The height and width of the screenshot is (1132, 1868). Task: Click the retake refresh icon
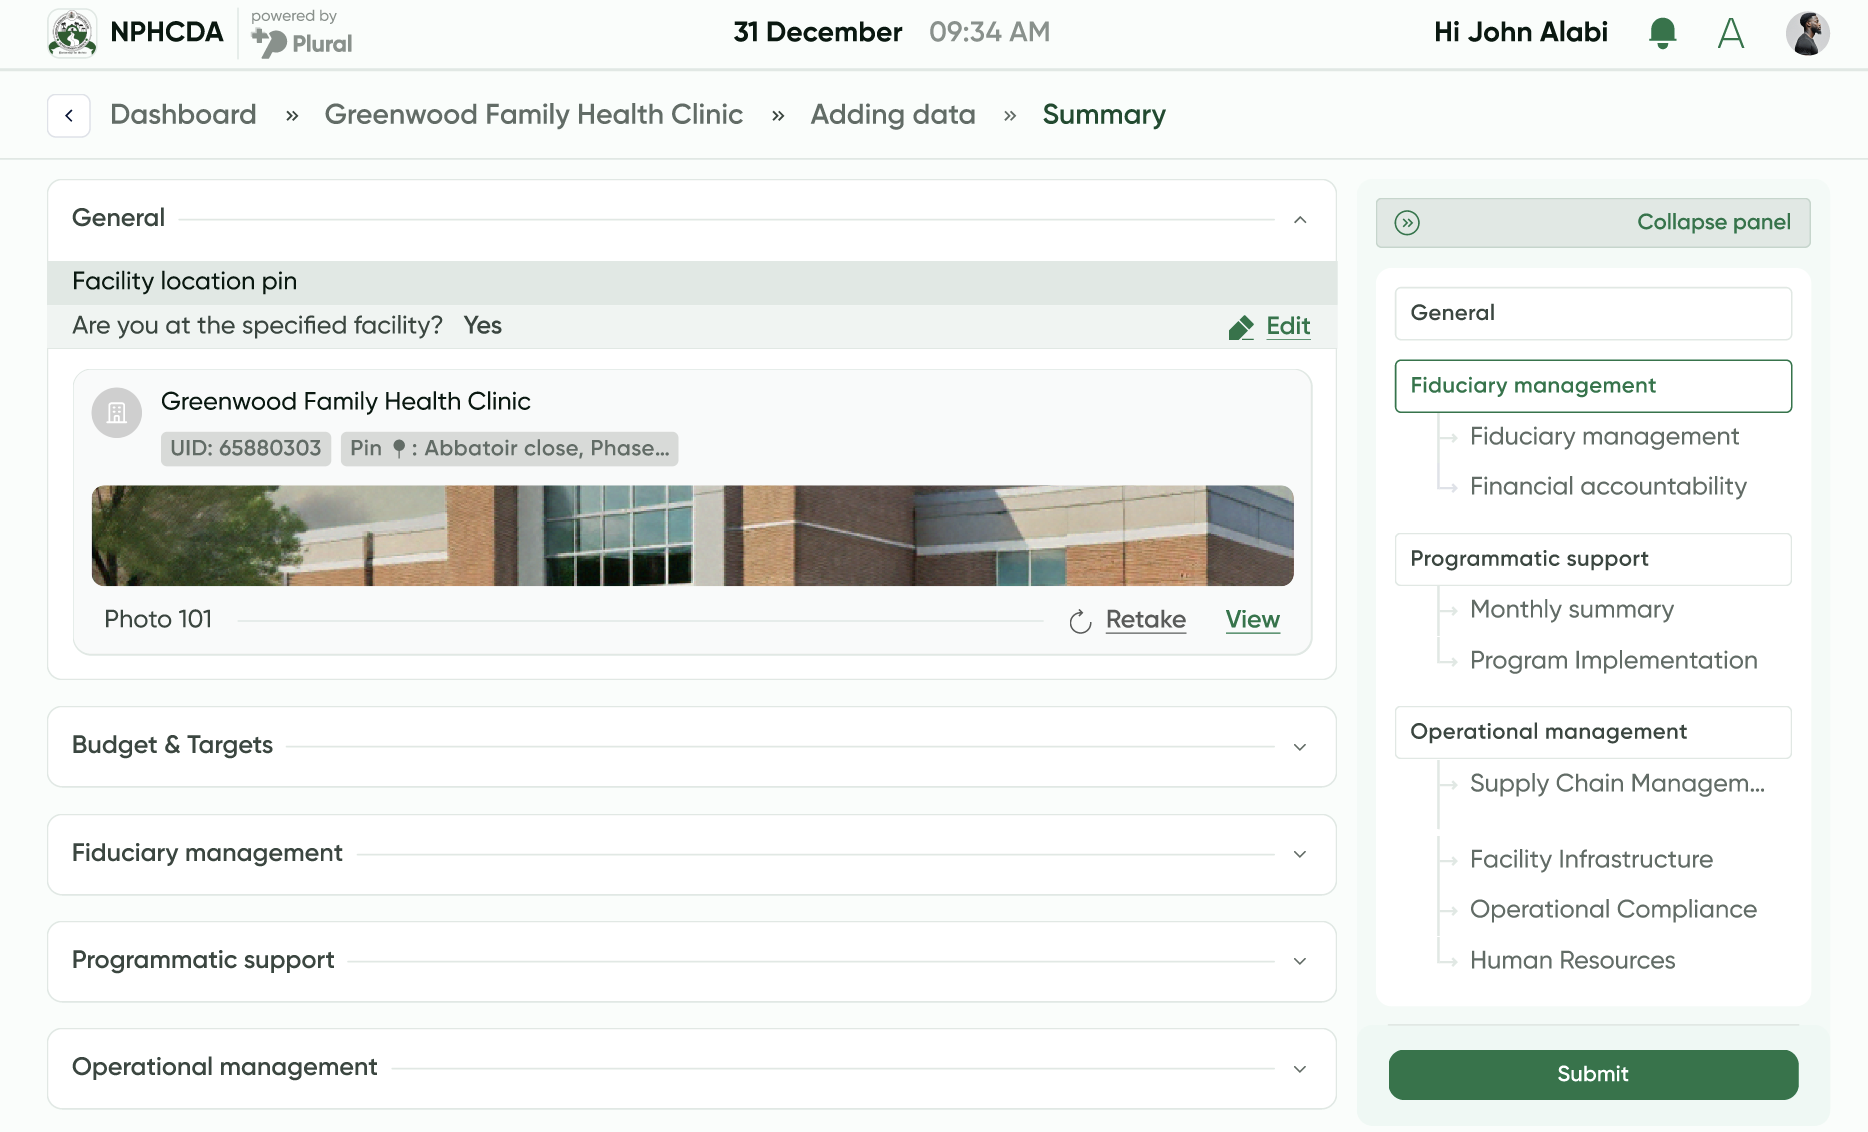(1080, 622)
